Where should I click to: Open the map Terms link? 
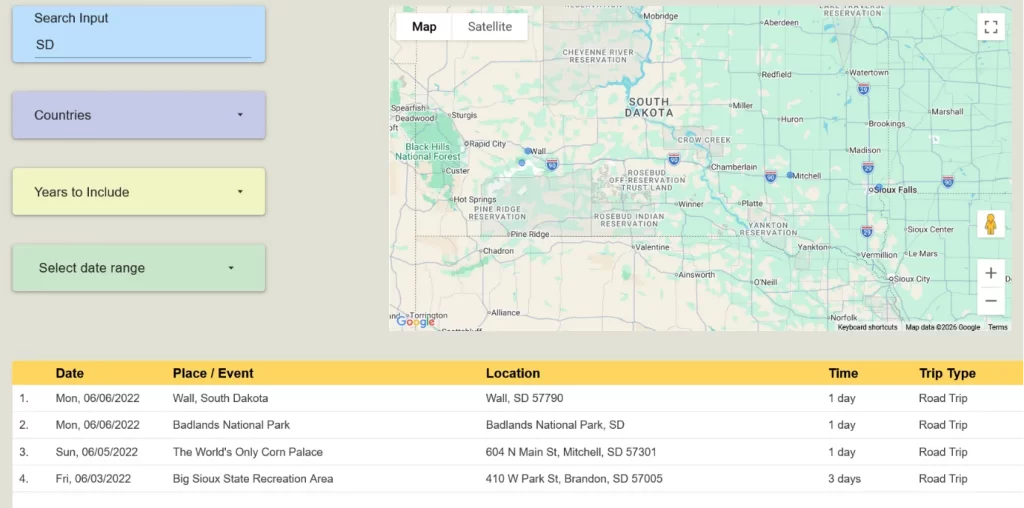[x=997, y=327]
